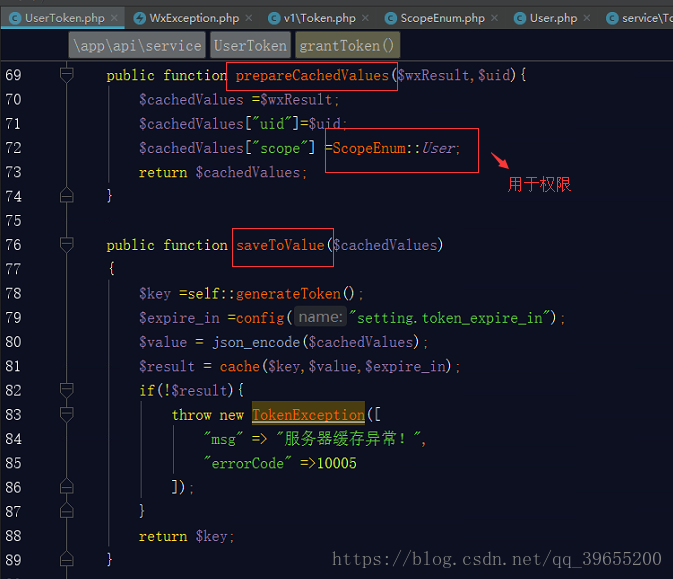This screenshot has width=673, height=579.
Task: Click fold end marker at line 87
Action: click(x=67, y=511)
